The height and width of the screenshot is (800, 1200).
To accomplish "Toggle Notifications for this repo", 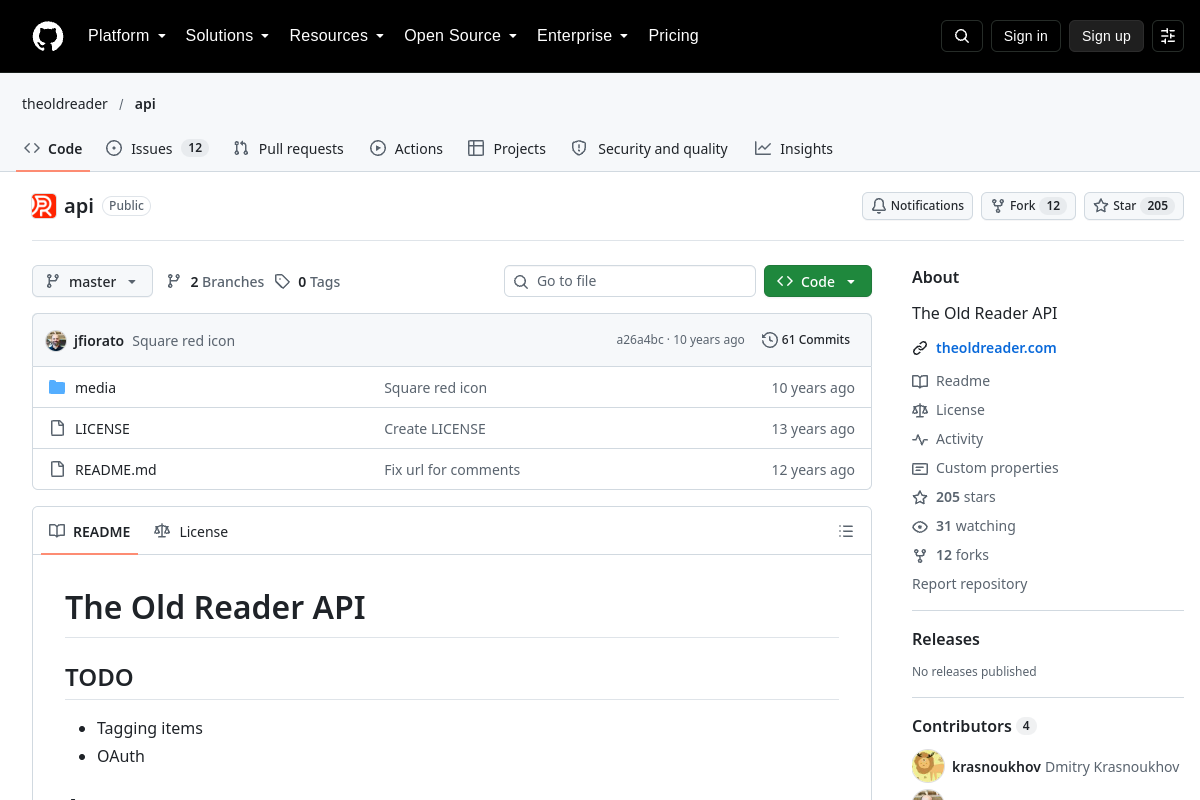I will [917, 206].
